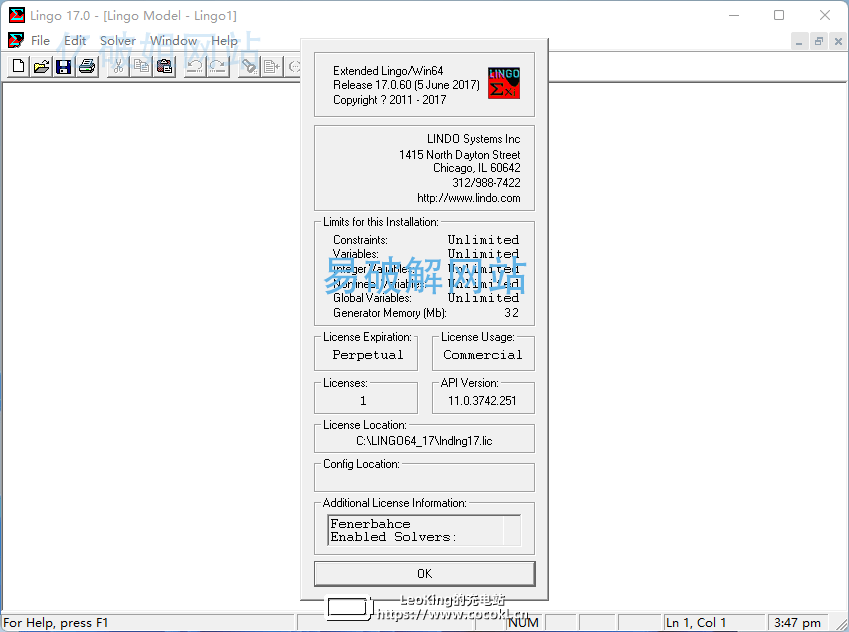Viewport: 849px width, 632px height.
Task: Click the Go To Line icon
Action: pos(272,67)
